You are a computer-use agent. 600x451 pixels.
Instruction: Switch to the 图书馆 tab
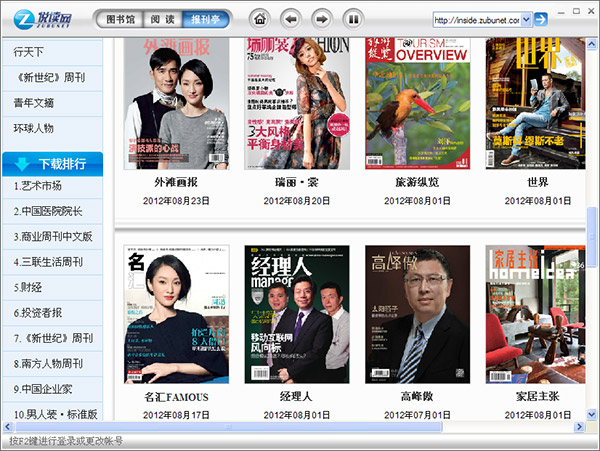pyautogui.click(x=121, y=19)
